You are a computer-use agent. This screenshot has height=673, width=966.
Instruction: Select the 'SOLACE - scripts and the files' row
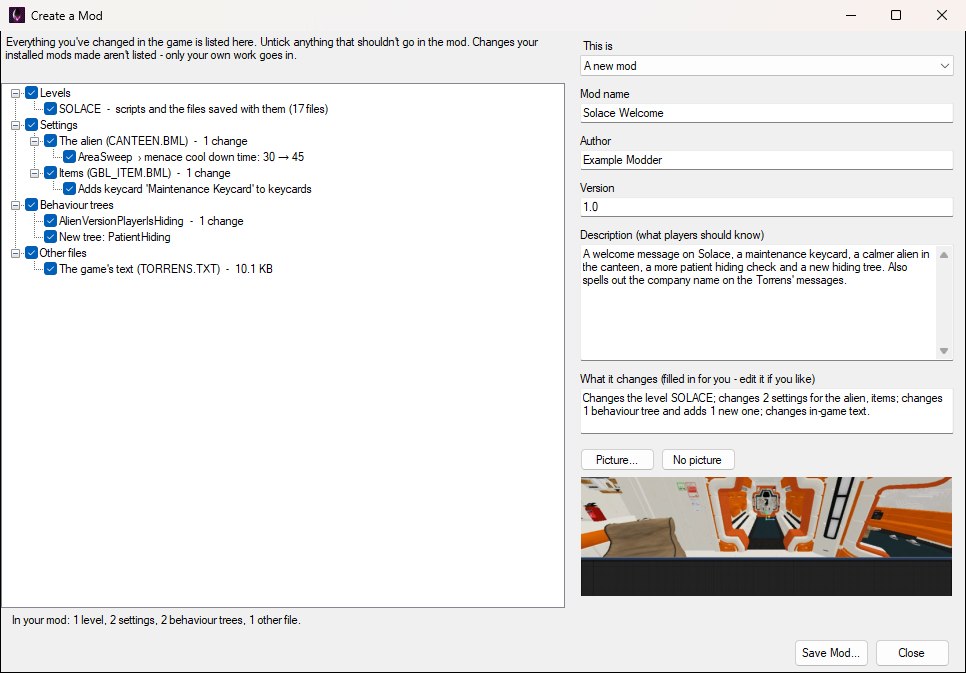point(193,109)
